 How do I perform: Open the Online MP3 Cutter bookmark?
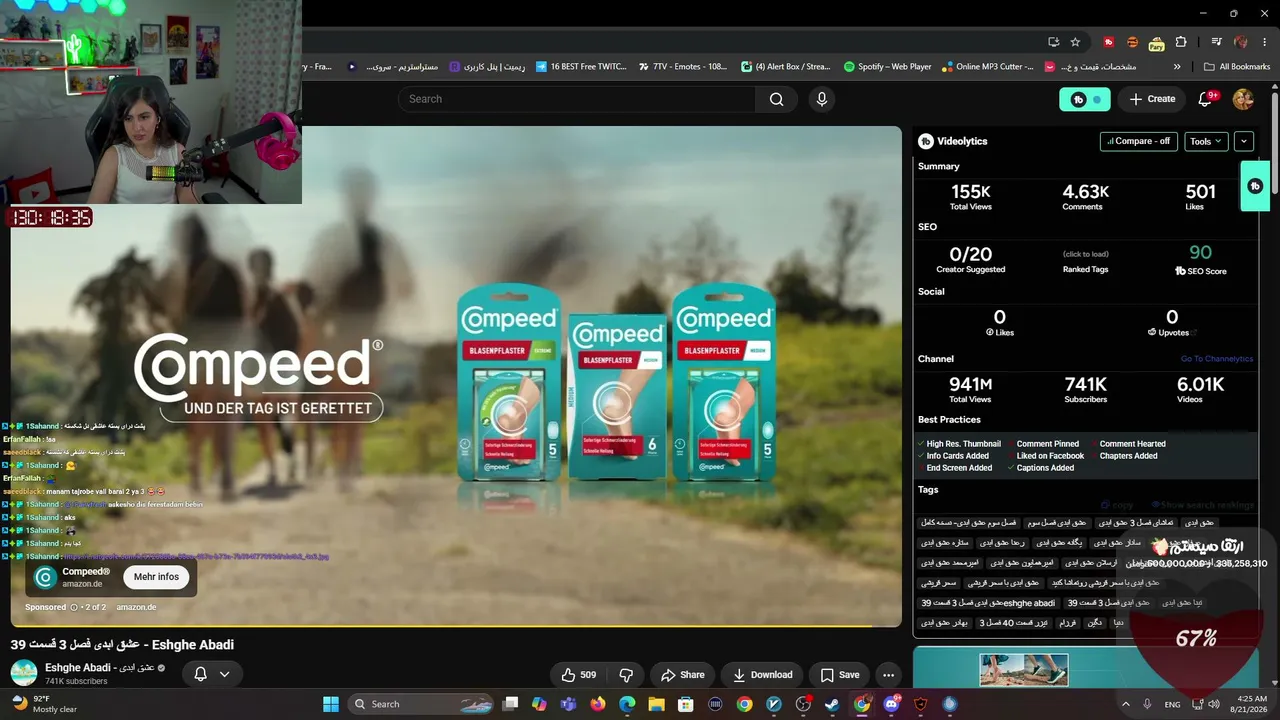987,67
